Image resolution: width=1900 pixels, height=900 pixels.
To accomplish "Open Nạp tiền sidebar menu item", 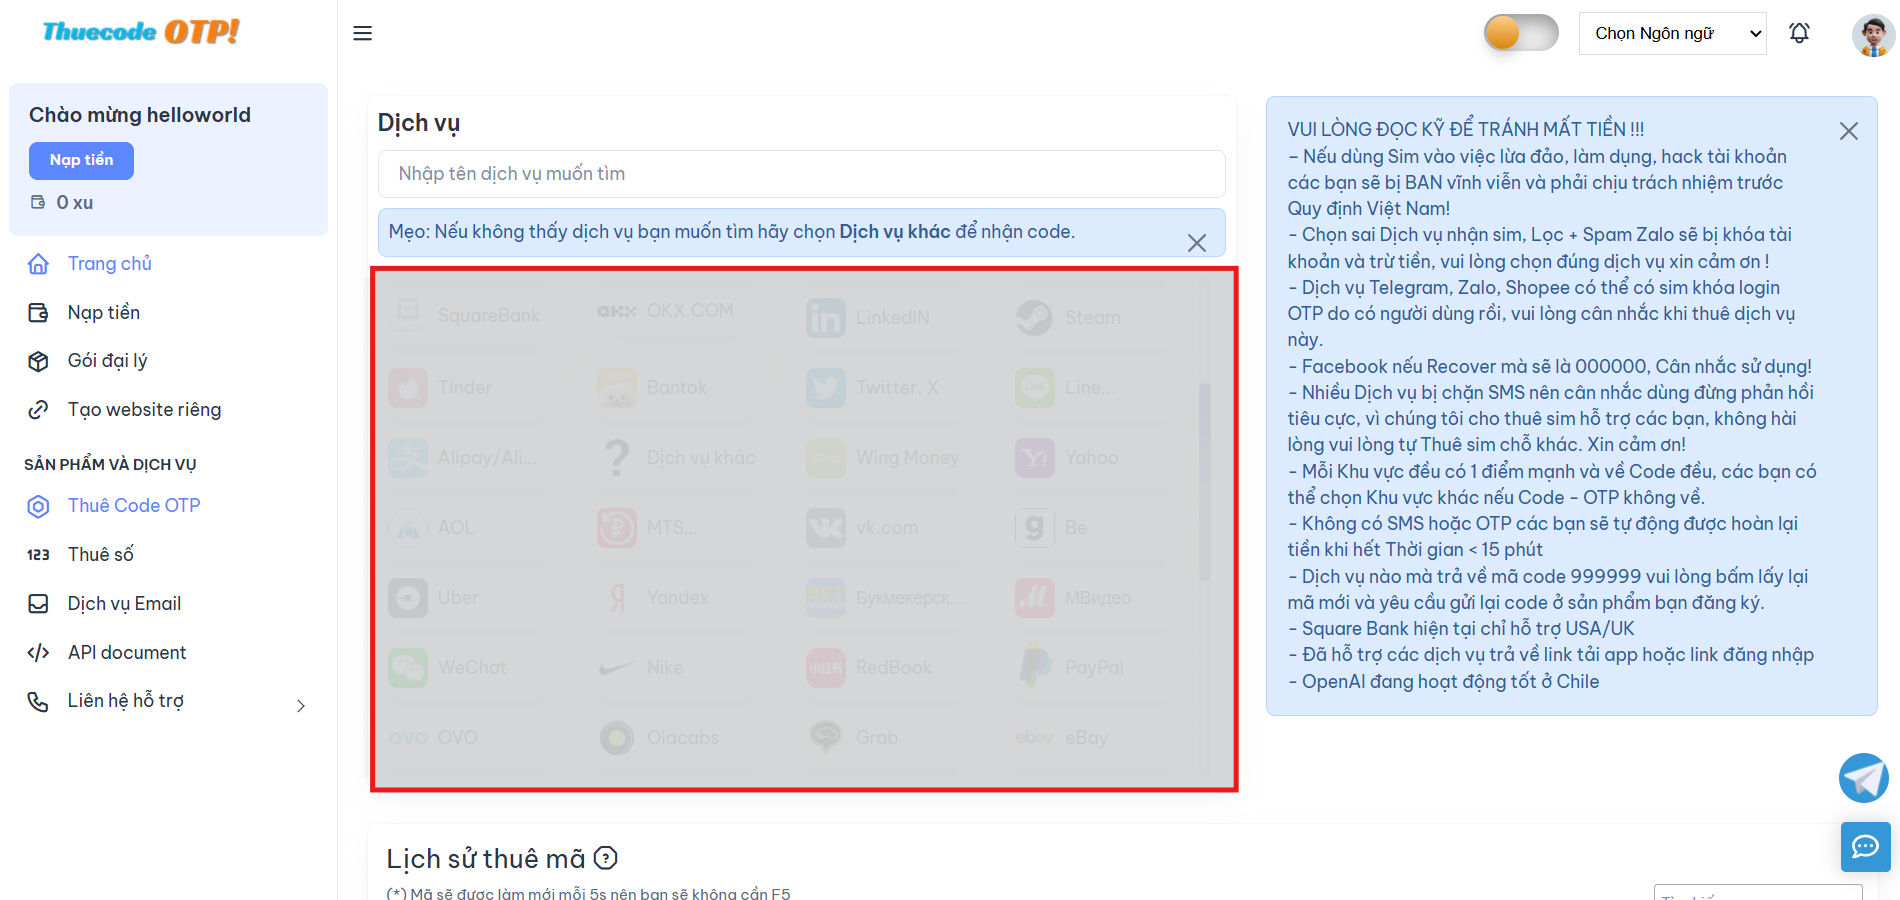I will point(103,312).
